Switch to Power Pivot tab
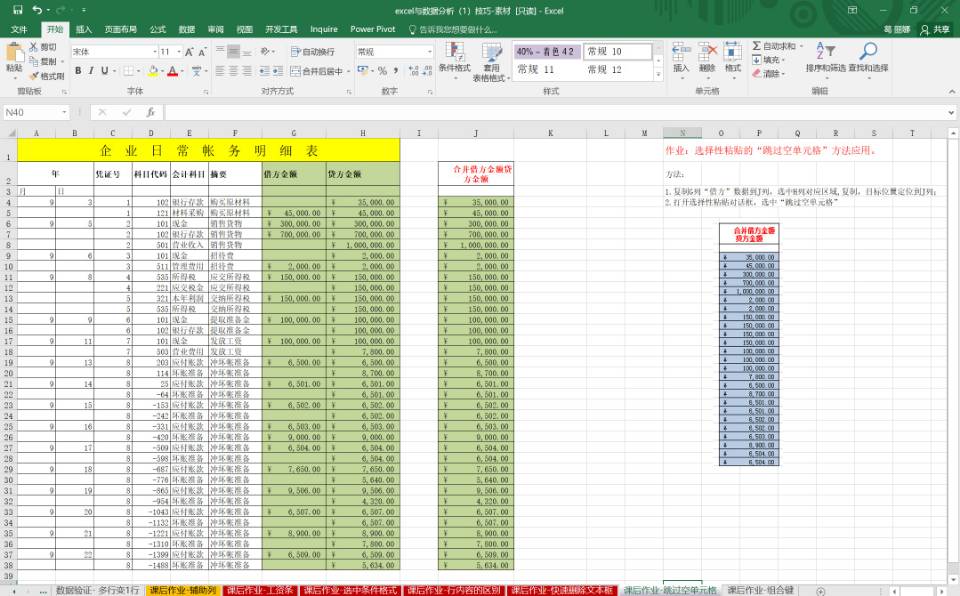 click(373, 29)
